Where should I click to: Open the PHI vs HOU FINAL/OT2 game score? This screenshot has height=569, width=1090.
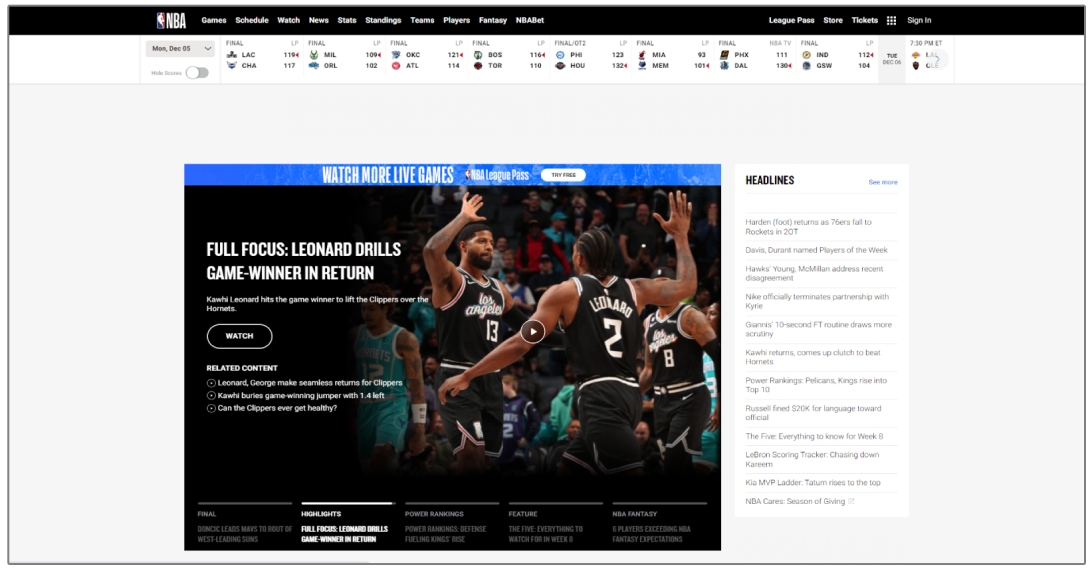click(590, 58)
